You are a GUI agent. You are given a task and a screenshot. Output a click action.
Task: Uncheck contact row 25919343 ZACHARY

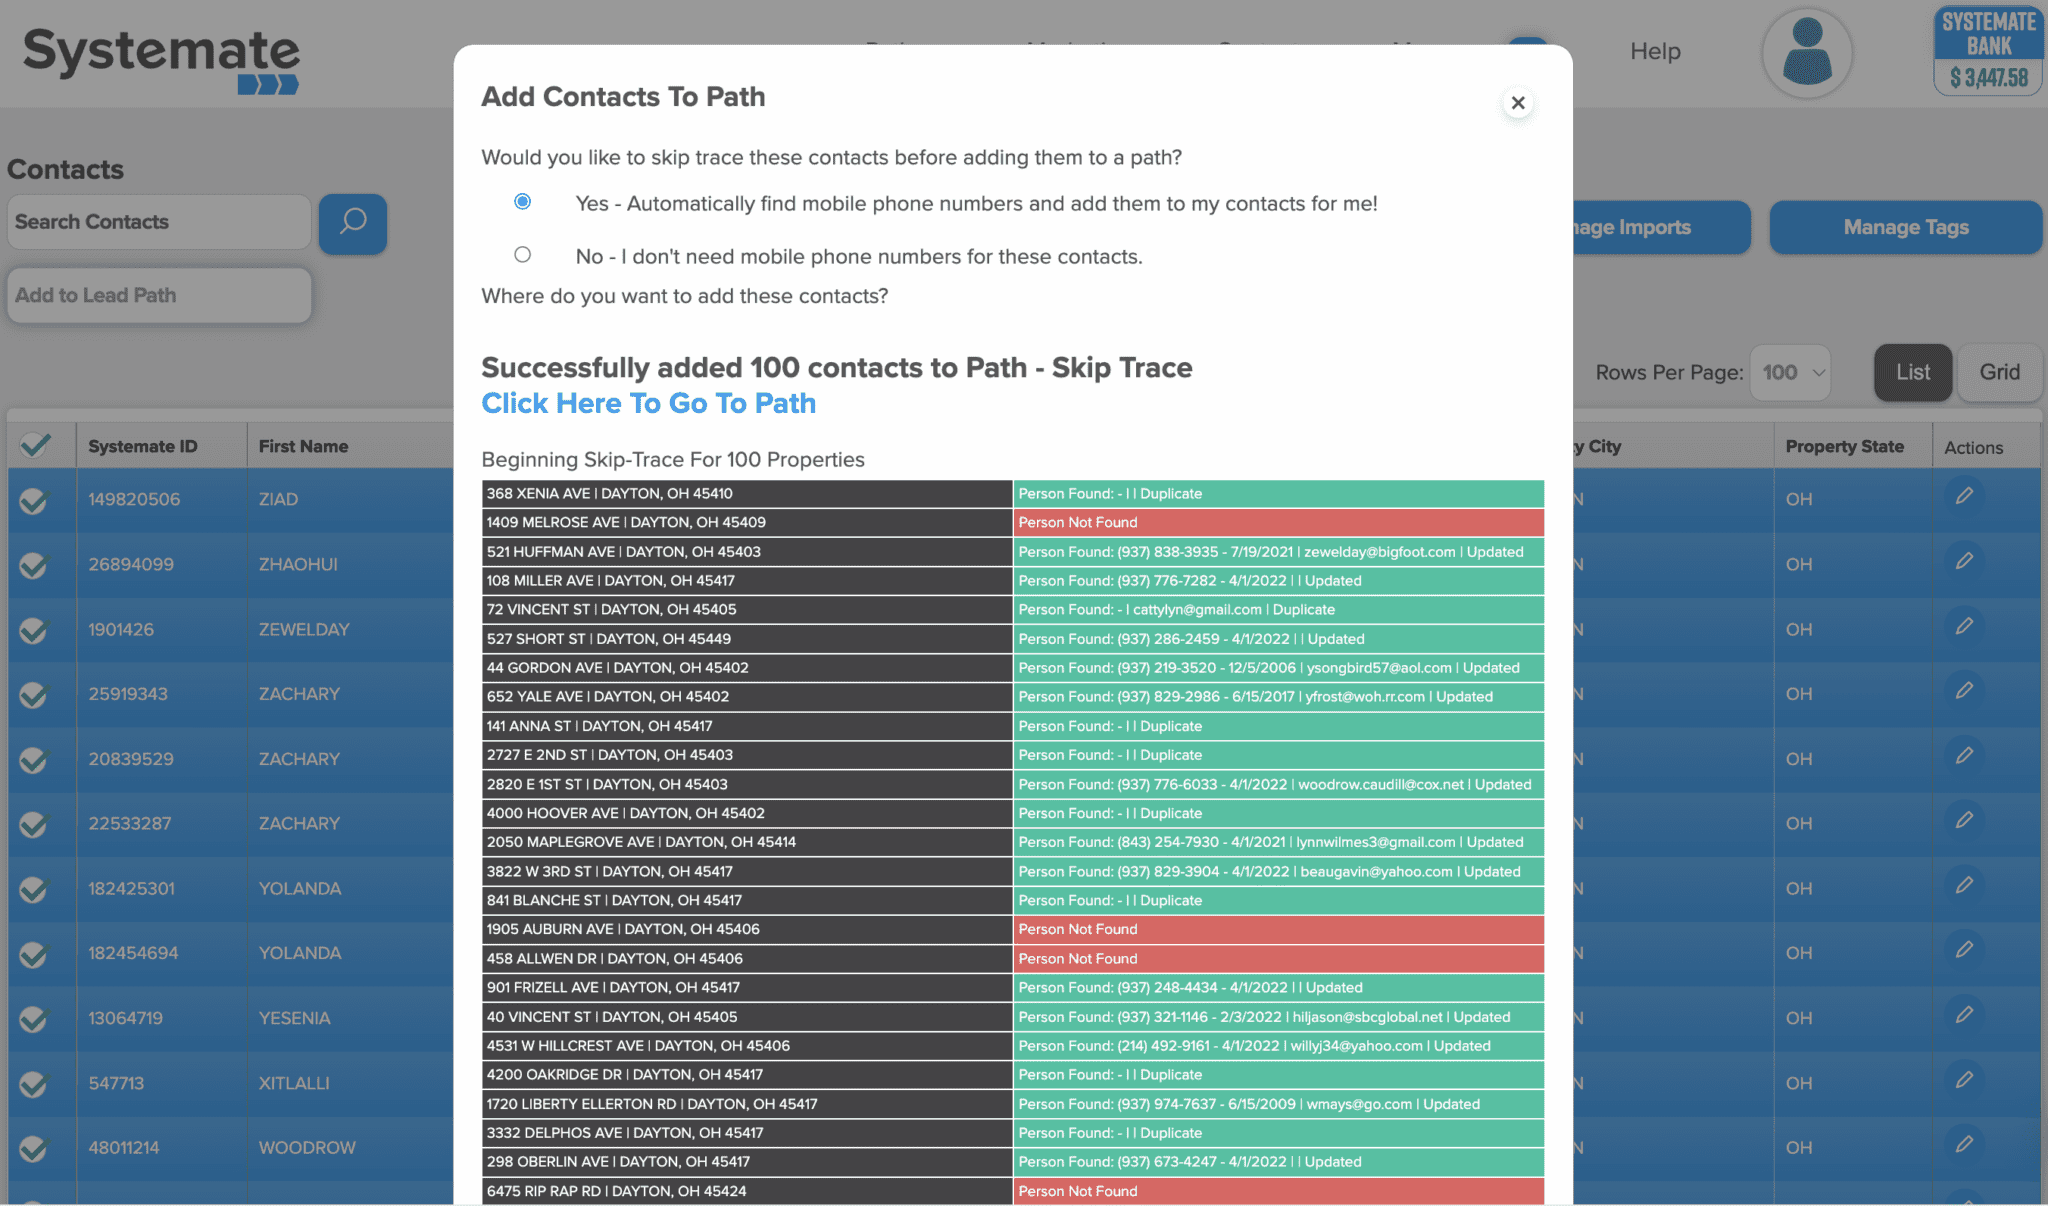(34, 694)
